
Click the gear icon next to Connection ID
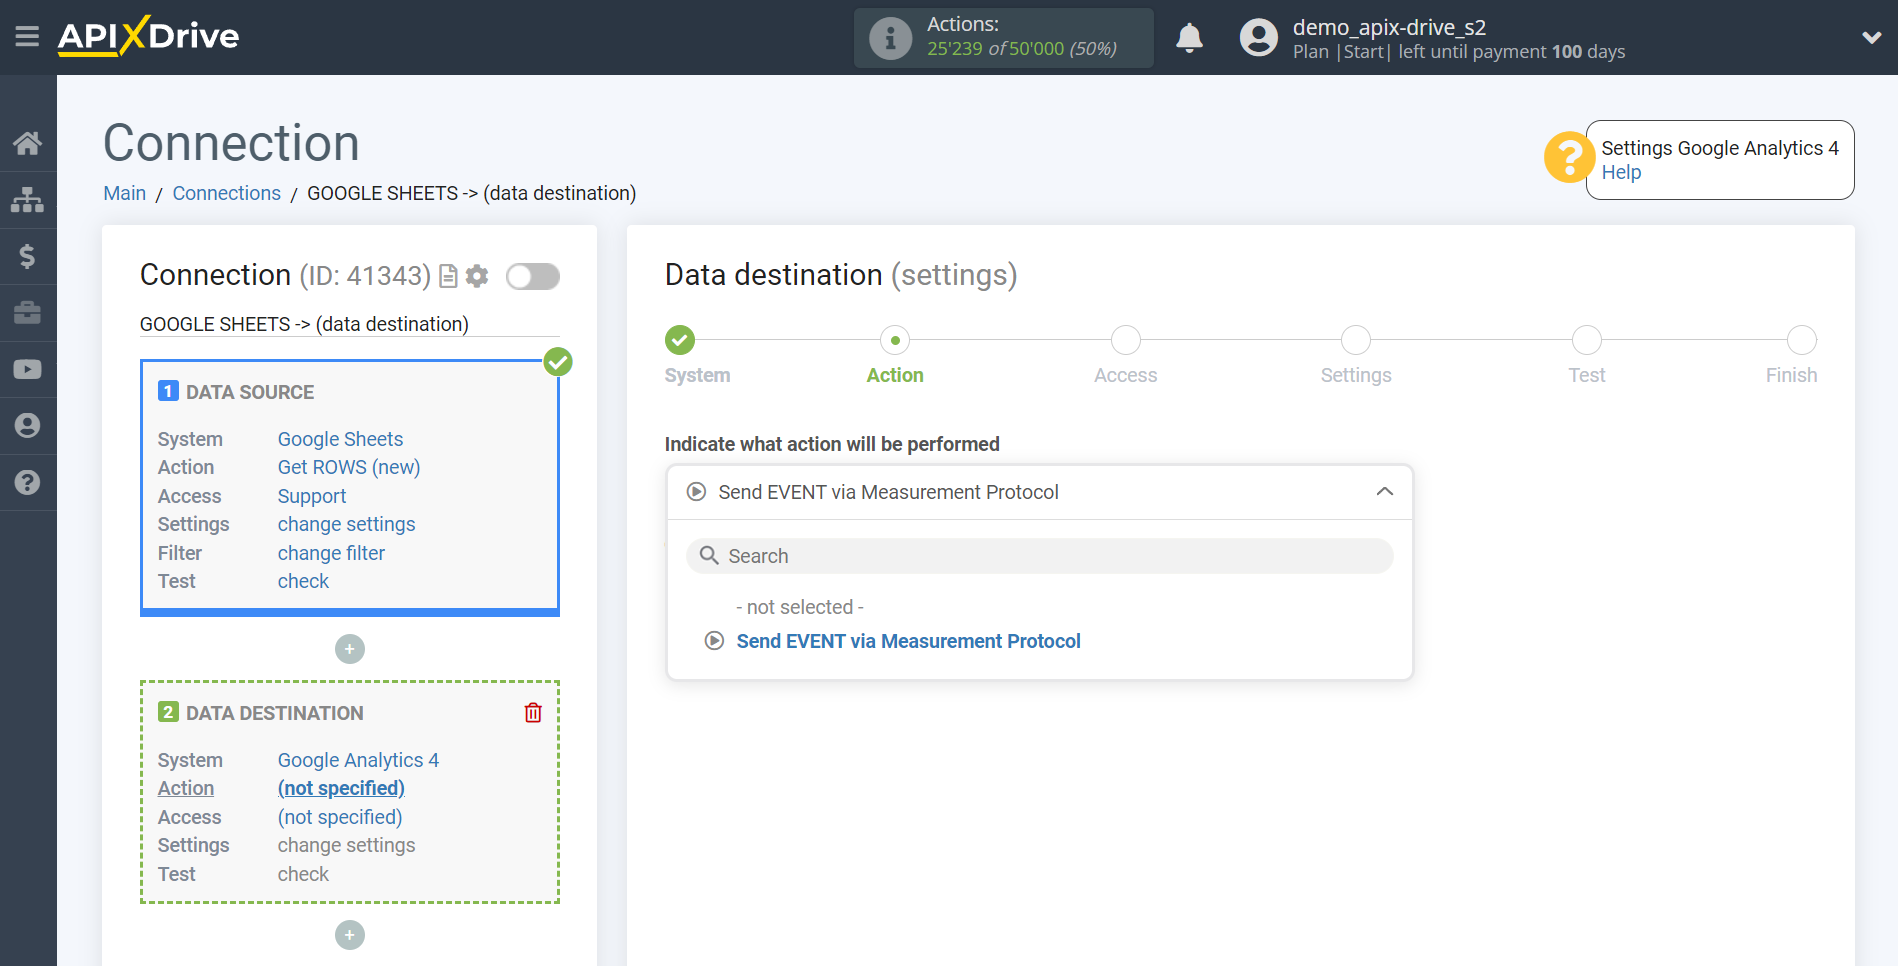click(477, 276)
